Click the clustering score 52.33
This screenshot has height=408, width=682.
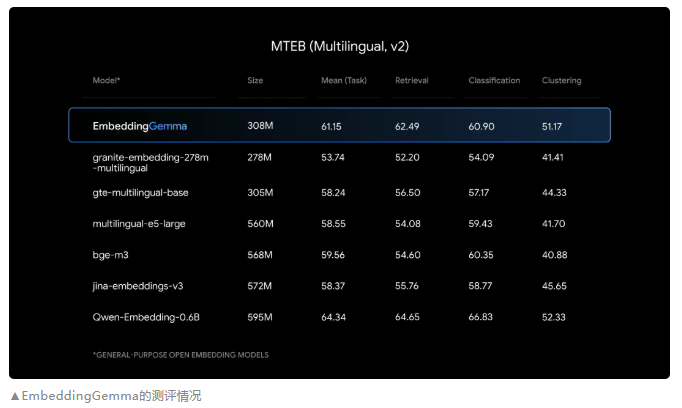pyautogui.click(x=553, y=317)
